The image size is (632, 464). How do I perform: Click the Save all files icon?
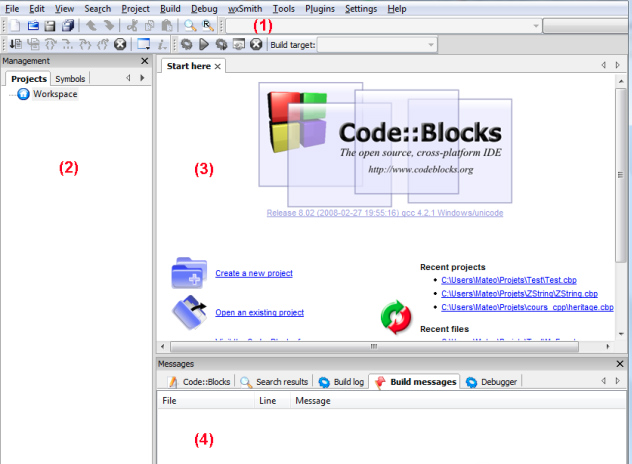click(x=68, y=26)
